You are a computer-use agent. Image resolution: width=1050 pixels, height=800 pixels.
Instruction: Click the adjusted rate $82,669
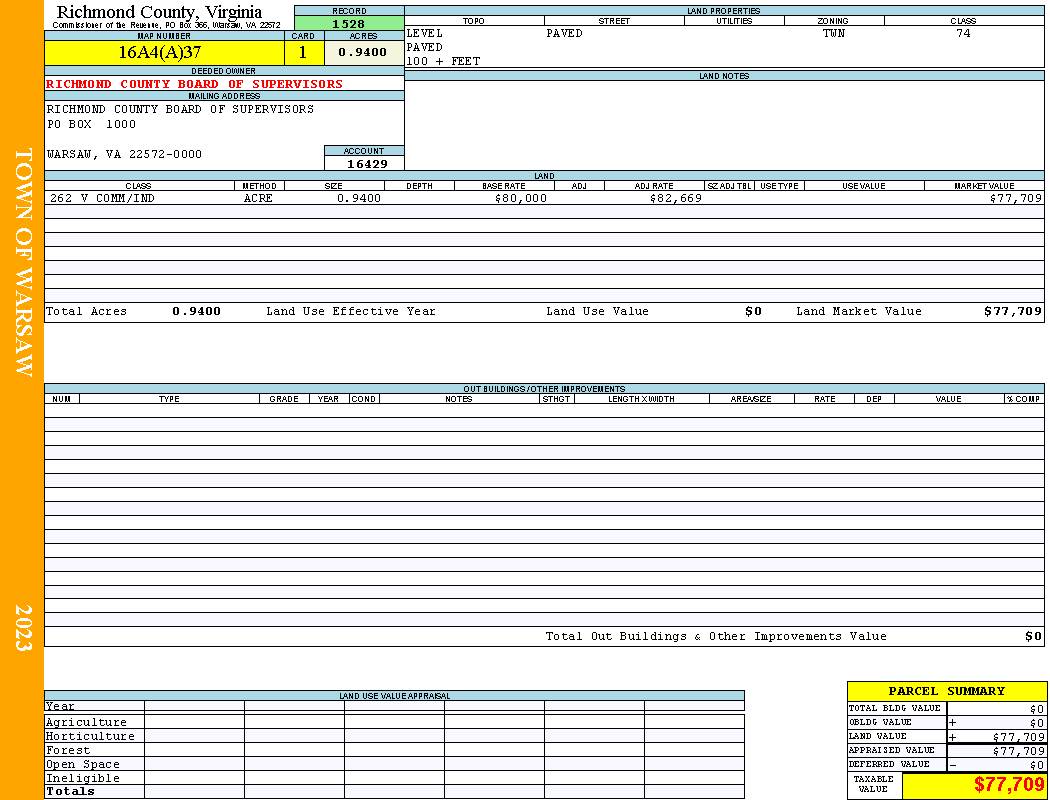676,198
